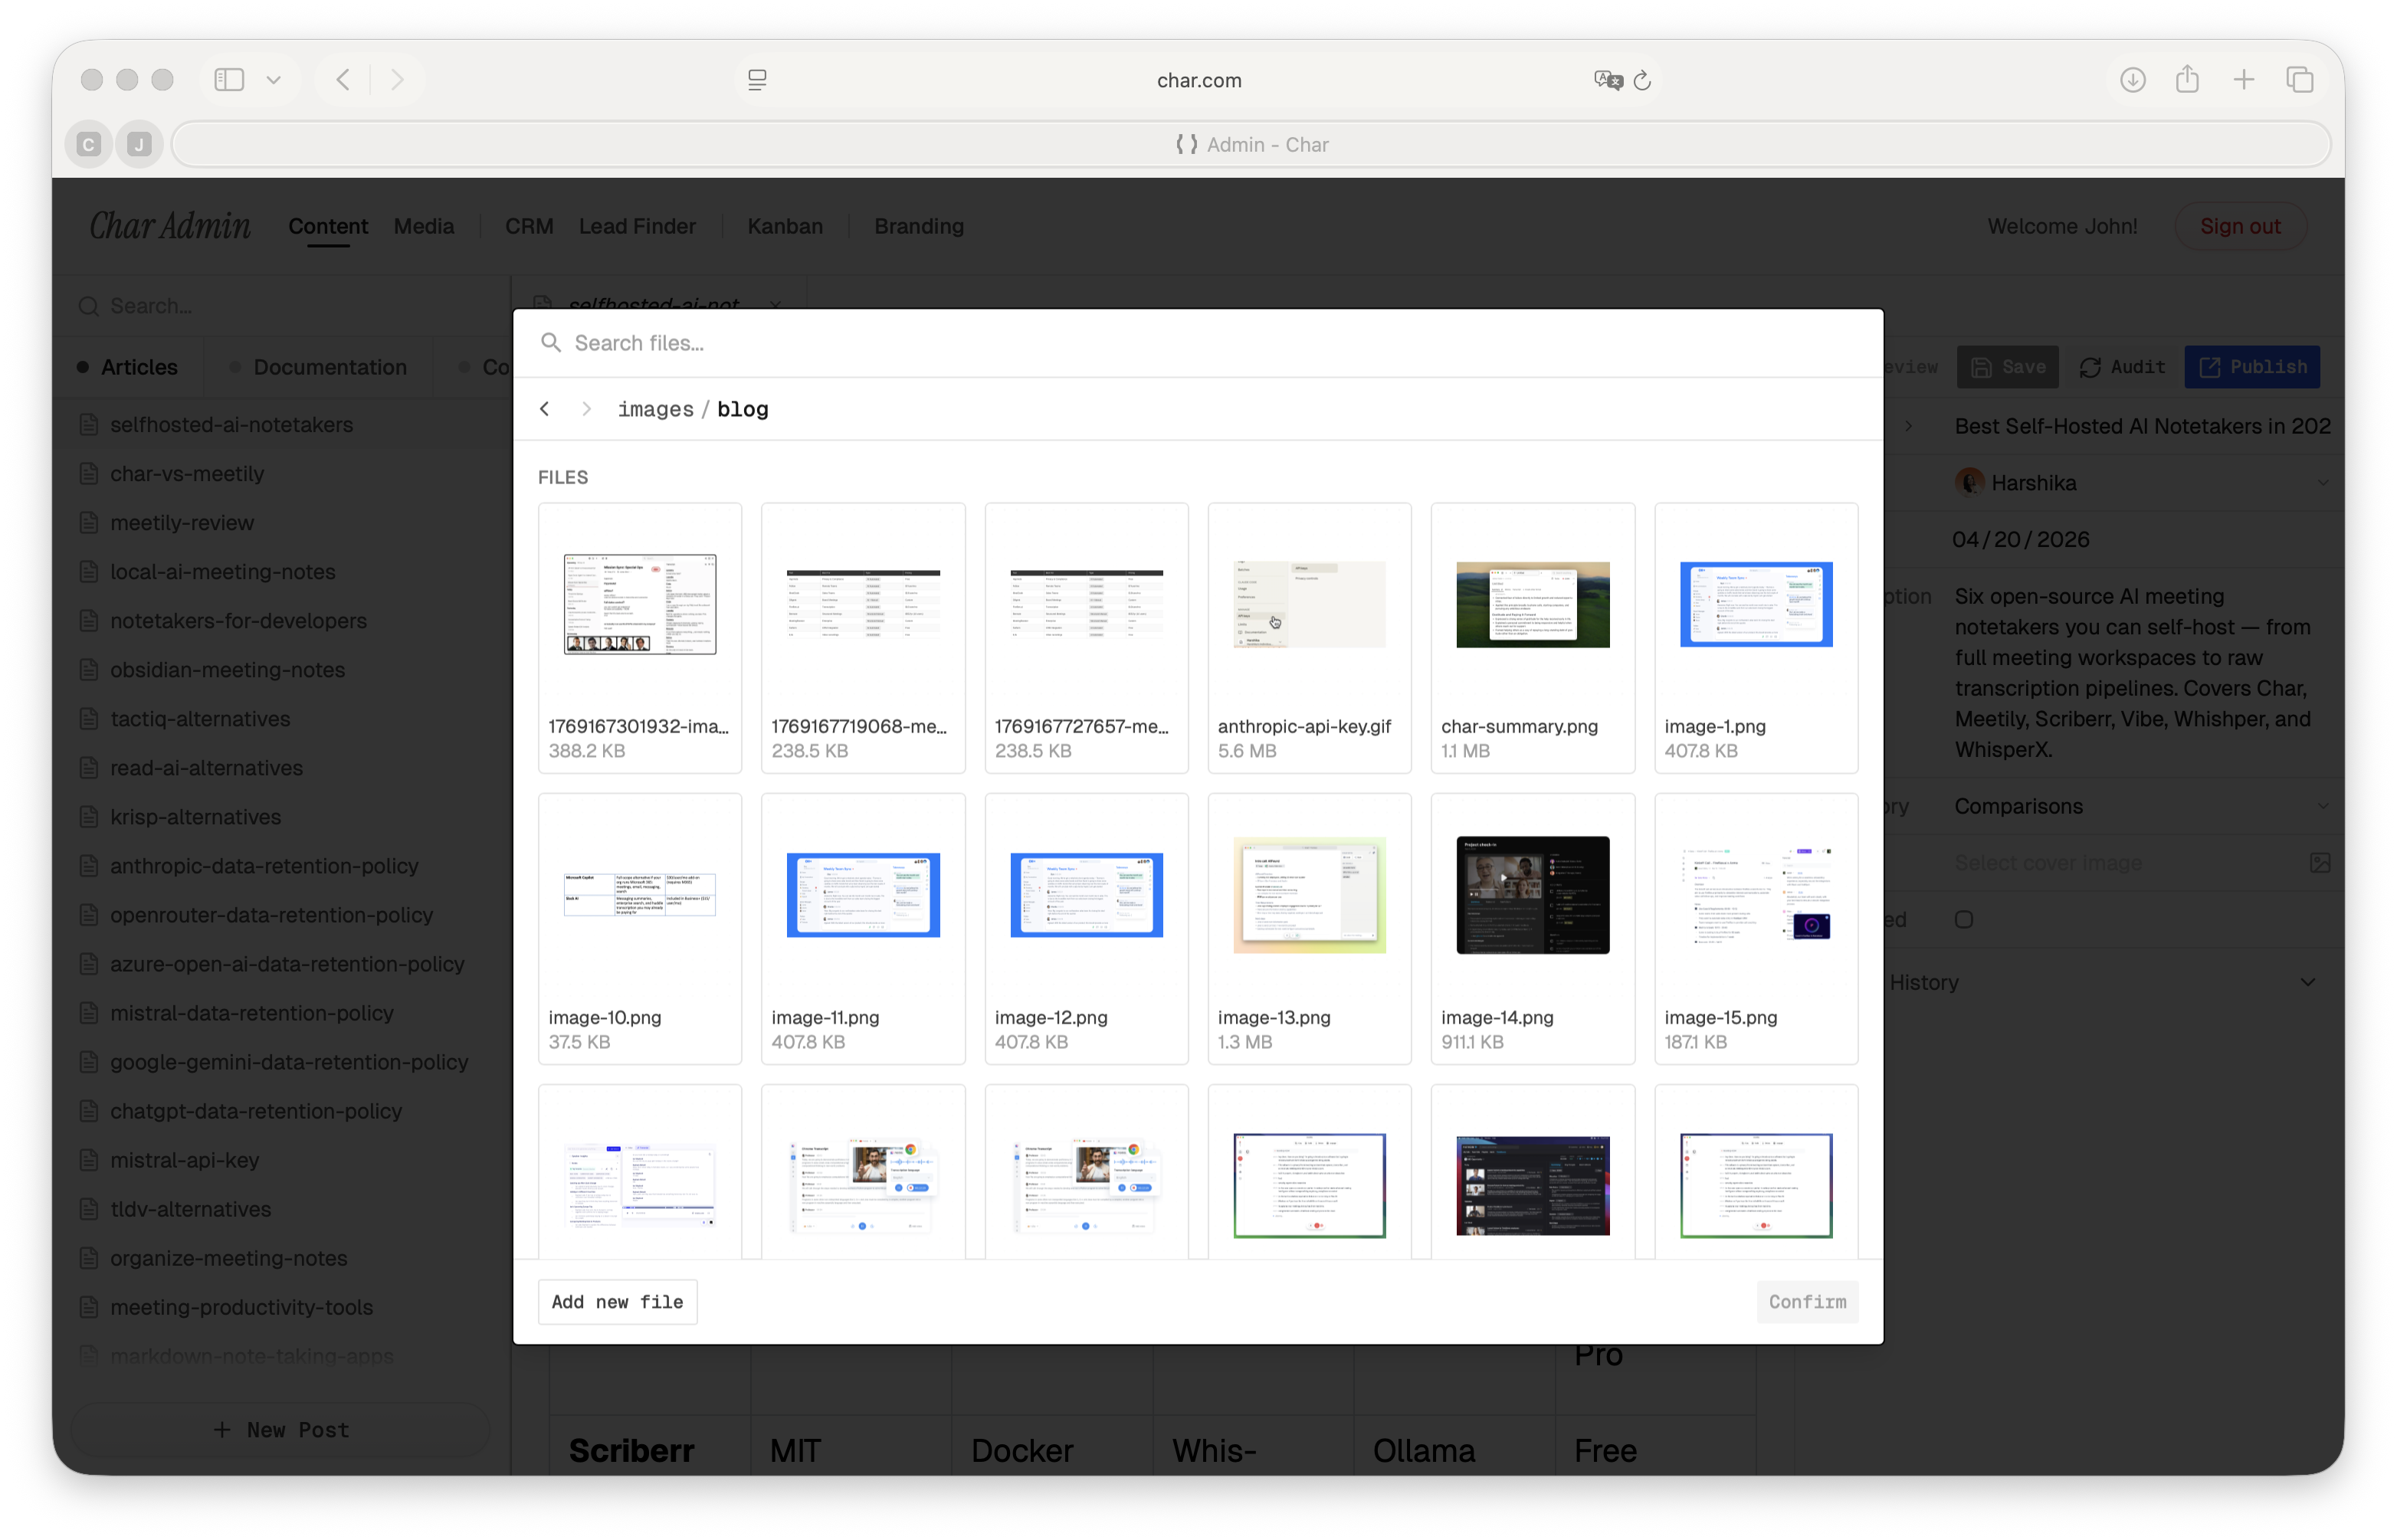This screenshot has width=2397, height=1540.
Task: Switch to the Articles tab
Action: pos(128,367)
